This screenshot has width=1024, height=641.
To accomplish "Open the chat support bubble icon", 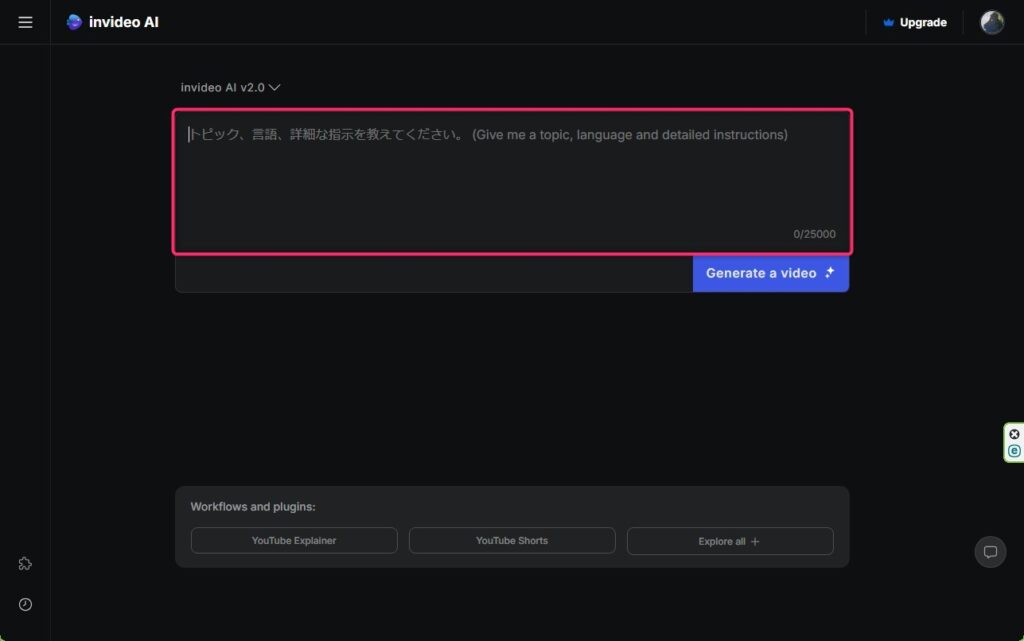I will (990, 552).
